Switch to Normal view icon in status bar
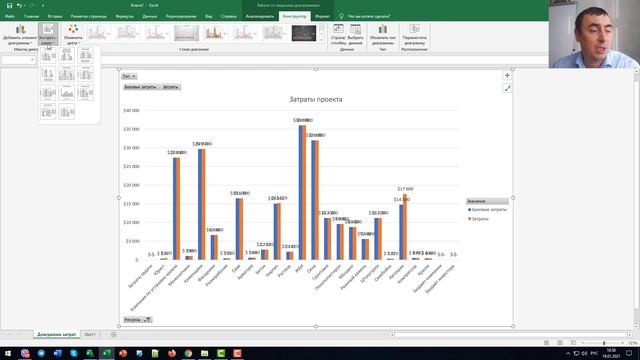The width and height of the screenshot is (640, 360). (547, 343)
